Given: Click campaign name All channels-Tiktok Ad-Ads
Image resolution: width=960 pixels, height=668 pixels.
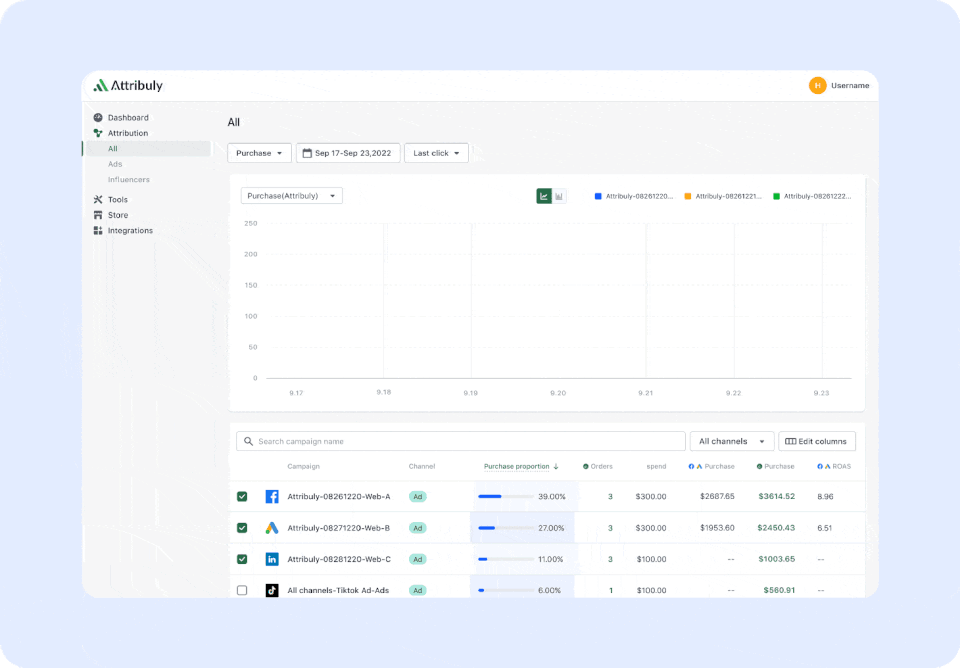Looking at the screenshot, I should pyautogui.click(x=338, y=590).
